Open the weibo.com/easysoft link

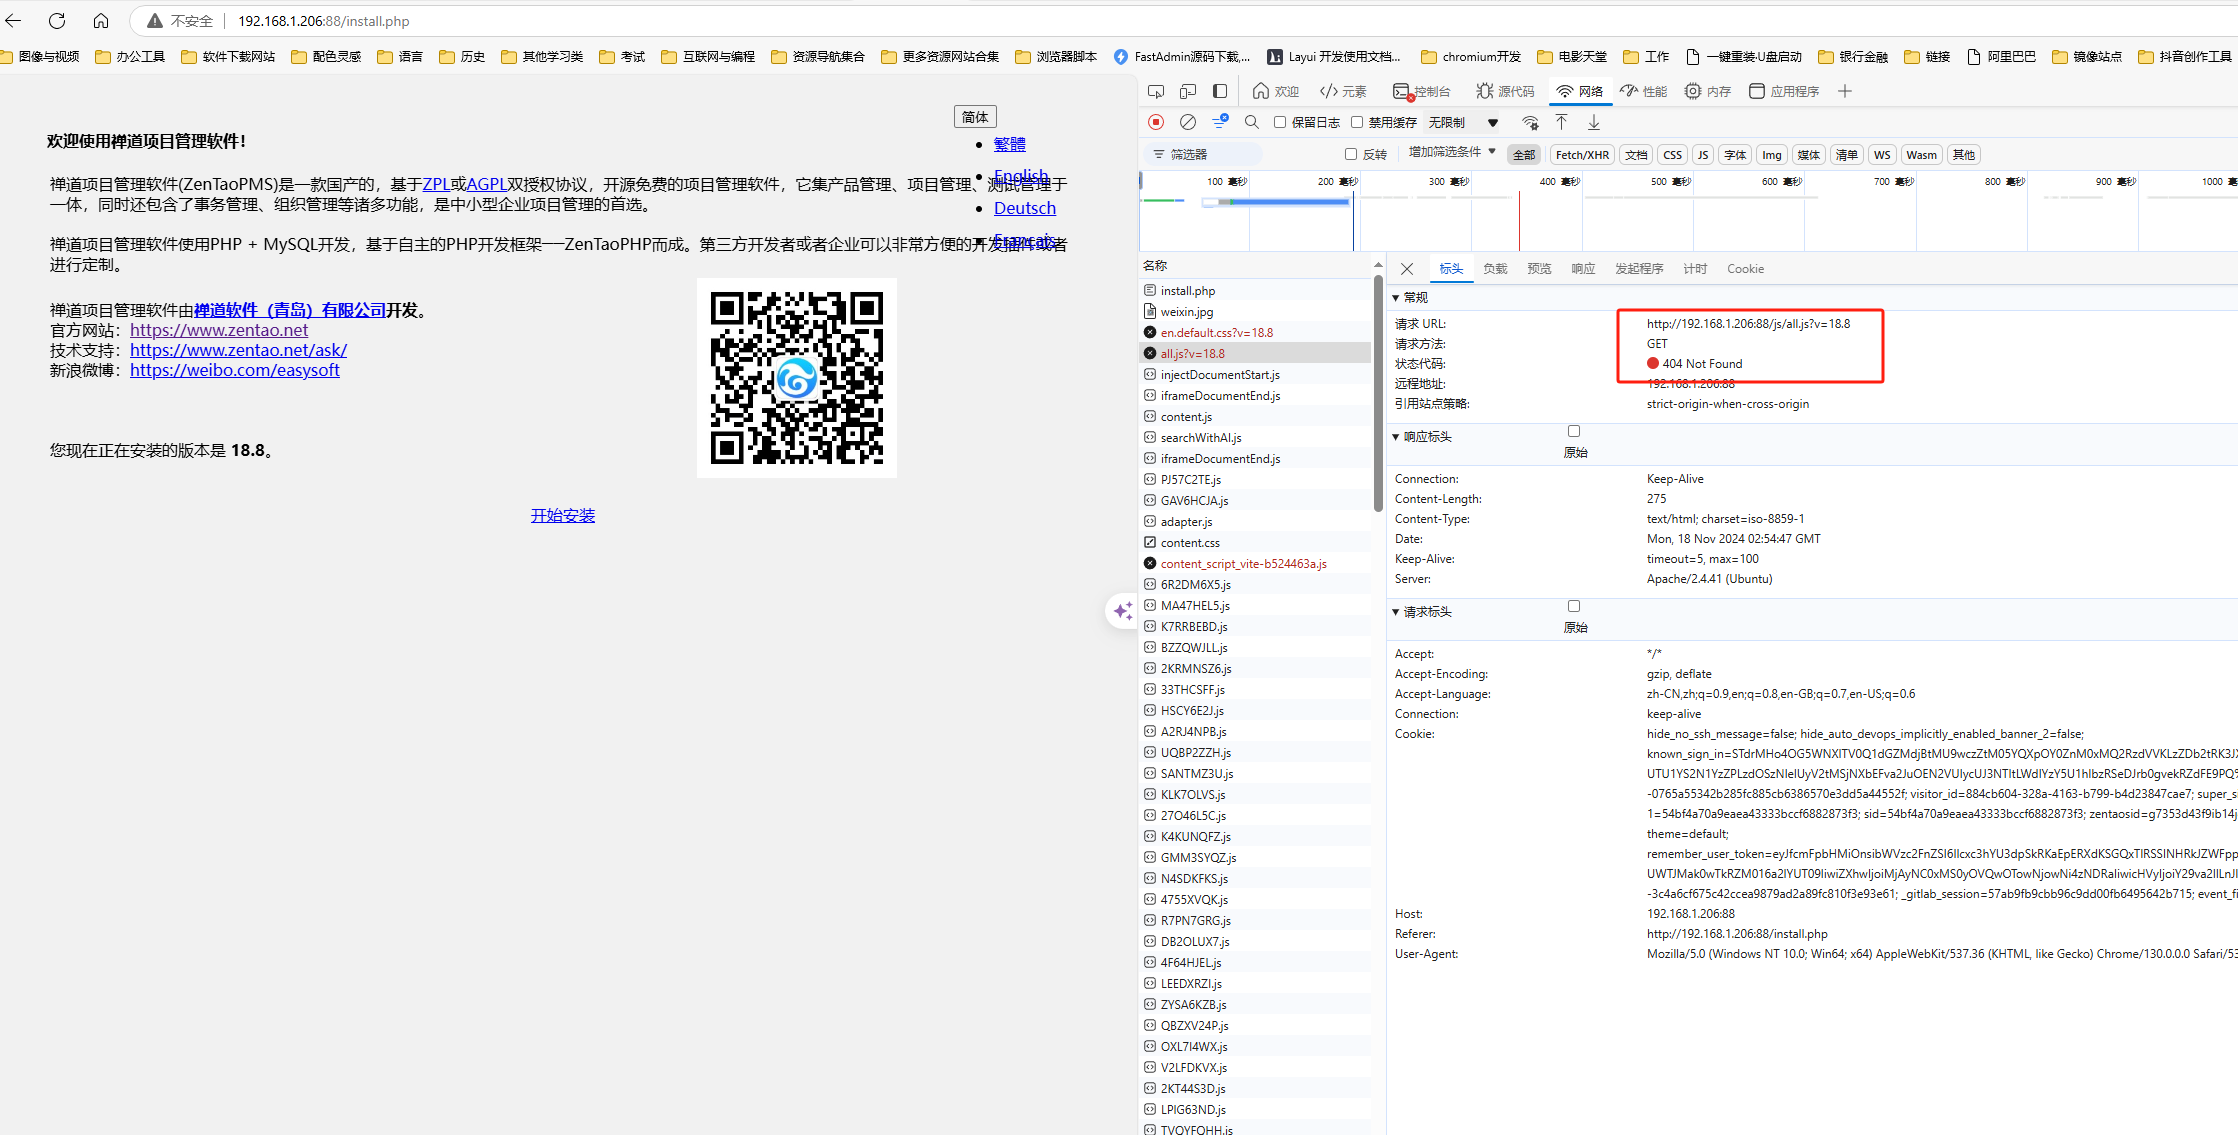coord(235,370)
